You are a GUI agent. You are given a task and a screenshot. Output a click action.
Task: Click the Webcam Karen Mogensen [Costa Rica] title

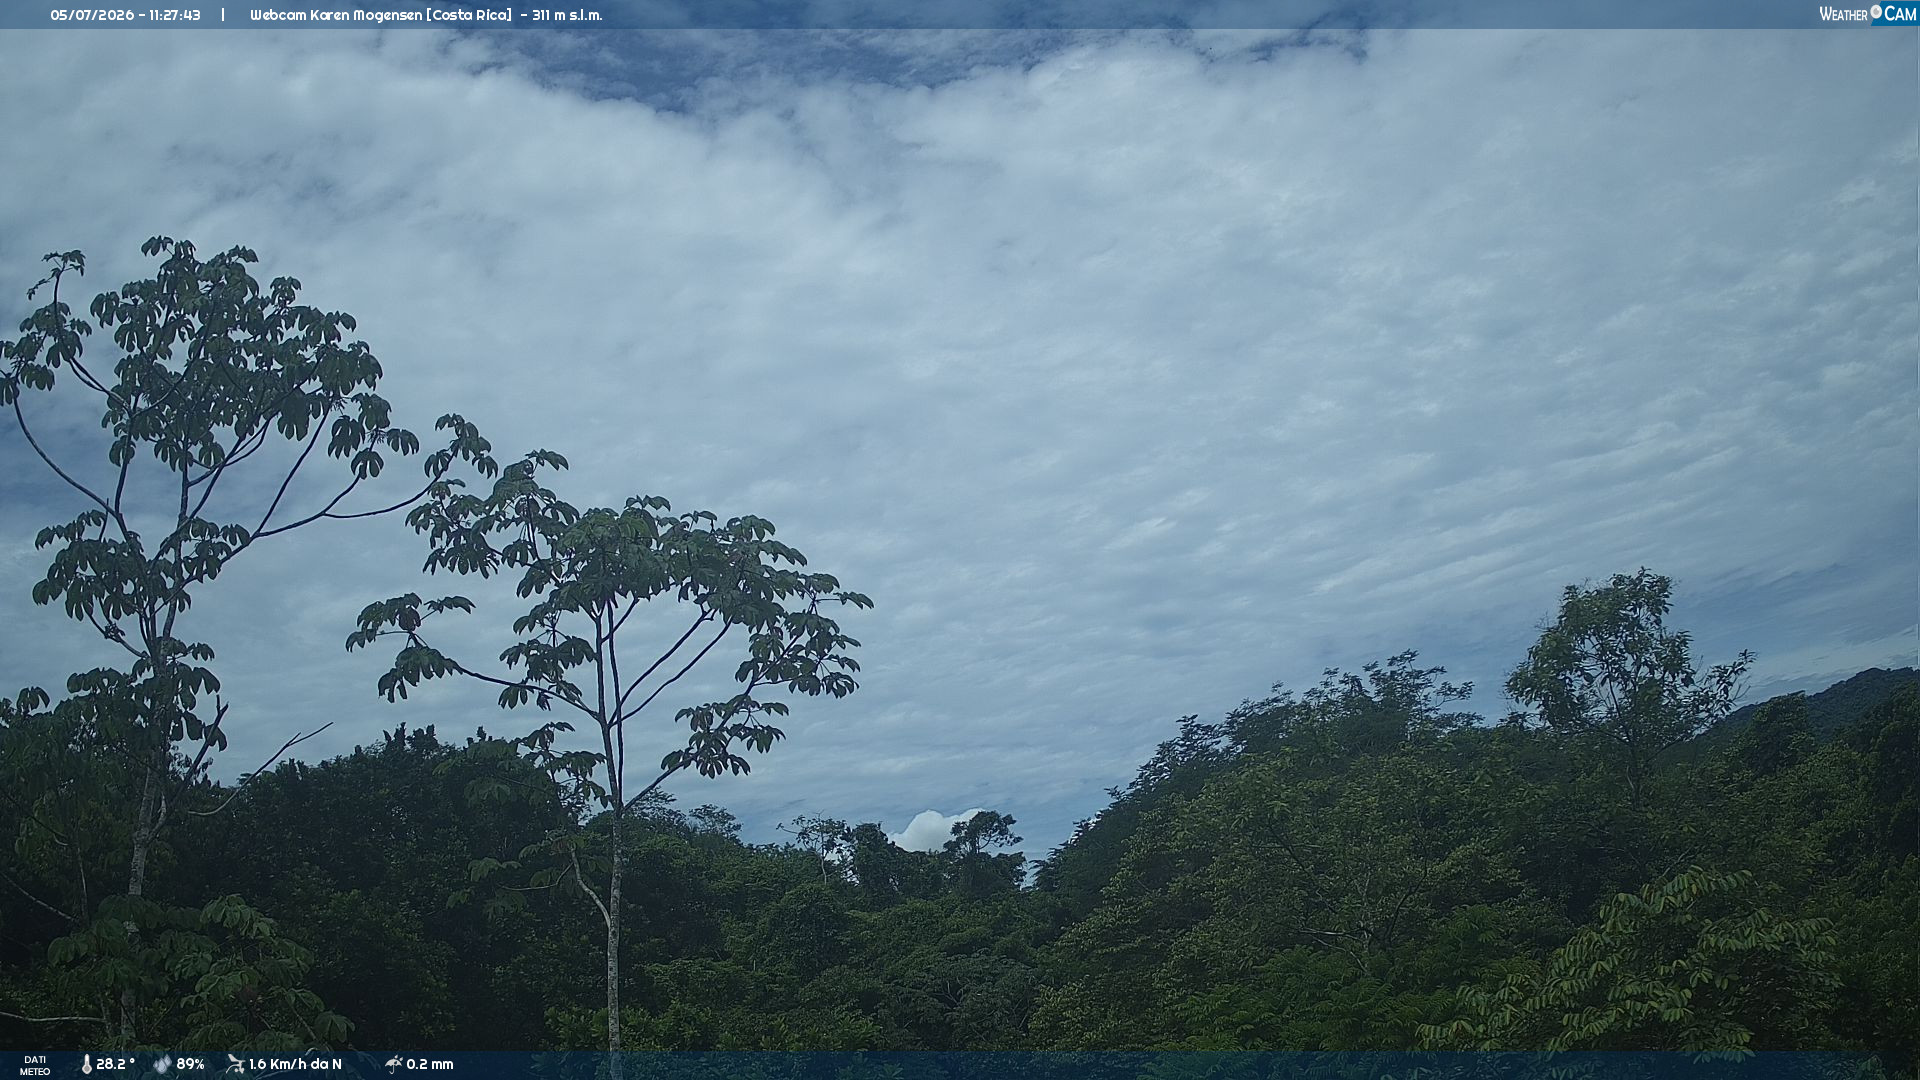(381, 15)
